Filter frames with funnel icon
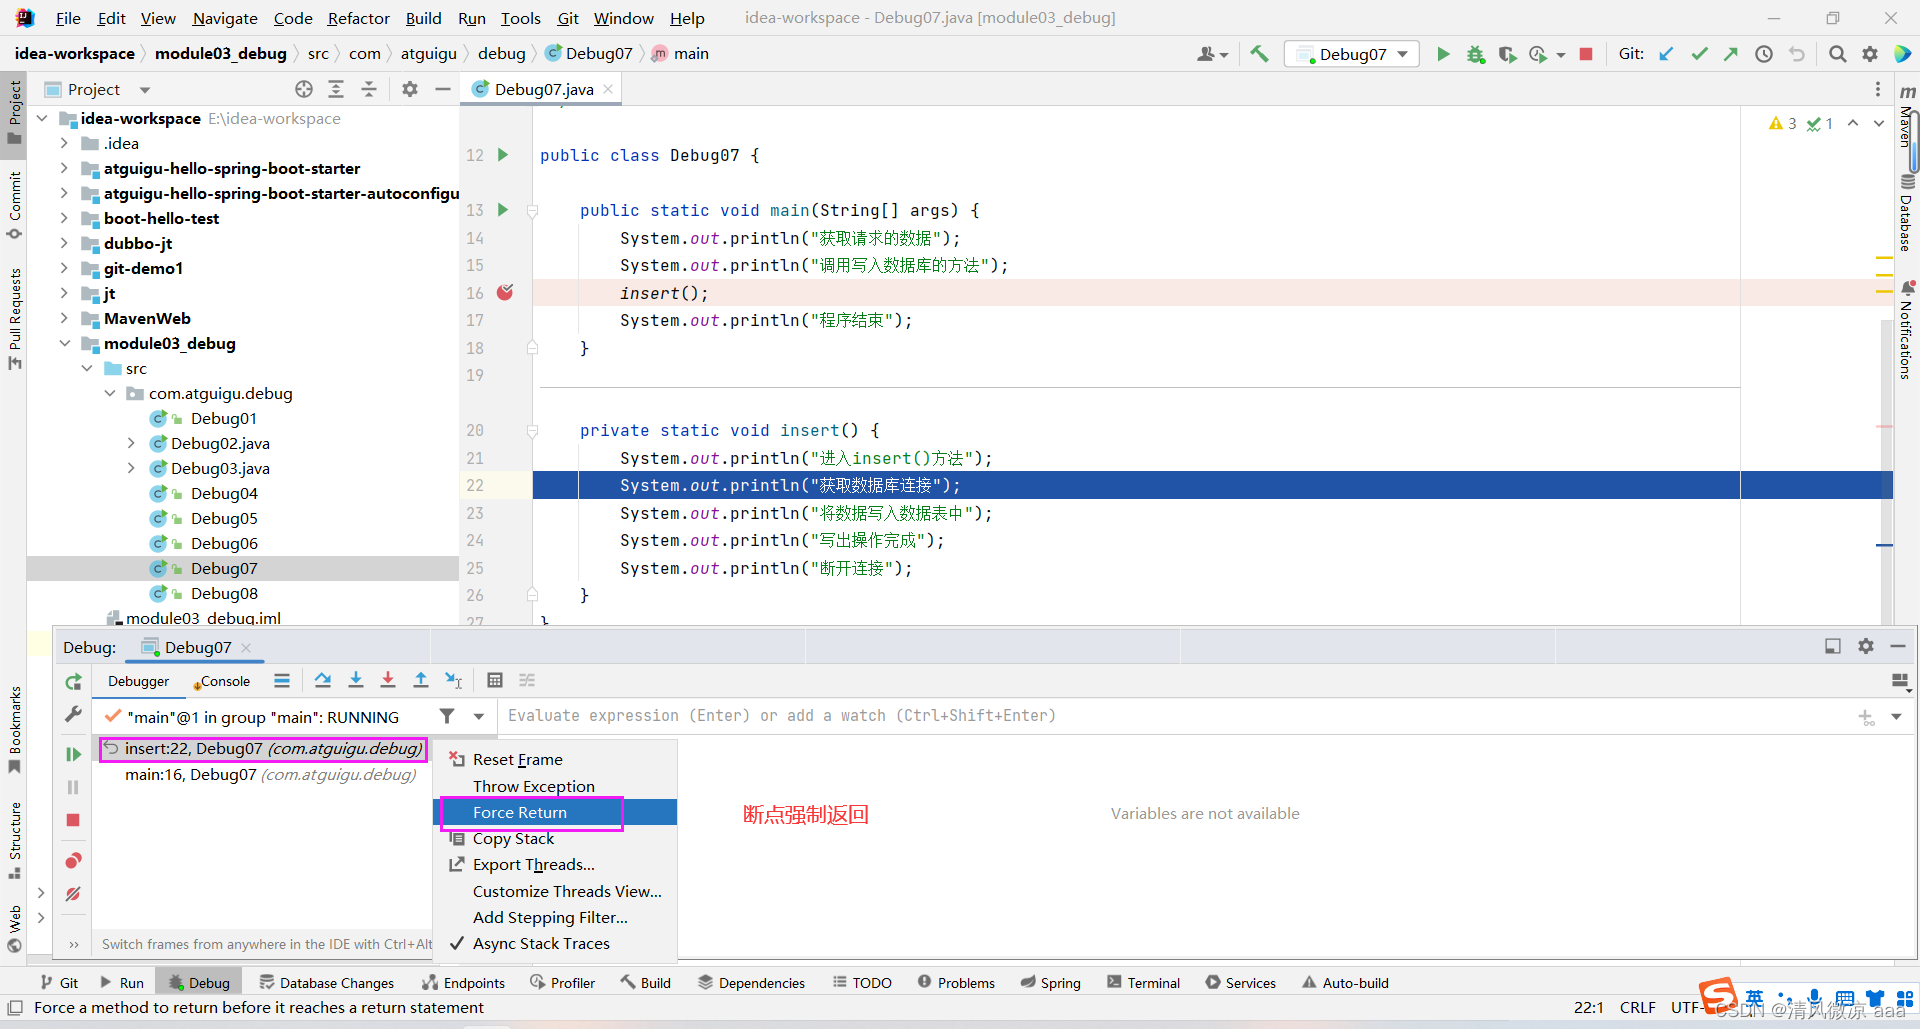Viewport: 1920px width, 1029px height. coord(447,716)
